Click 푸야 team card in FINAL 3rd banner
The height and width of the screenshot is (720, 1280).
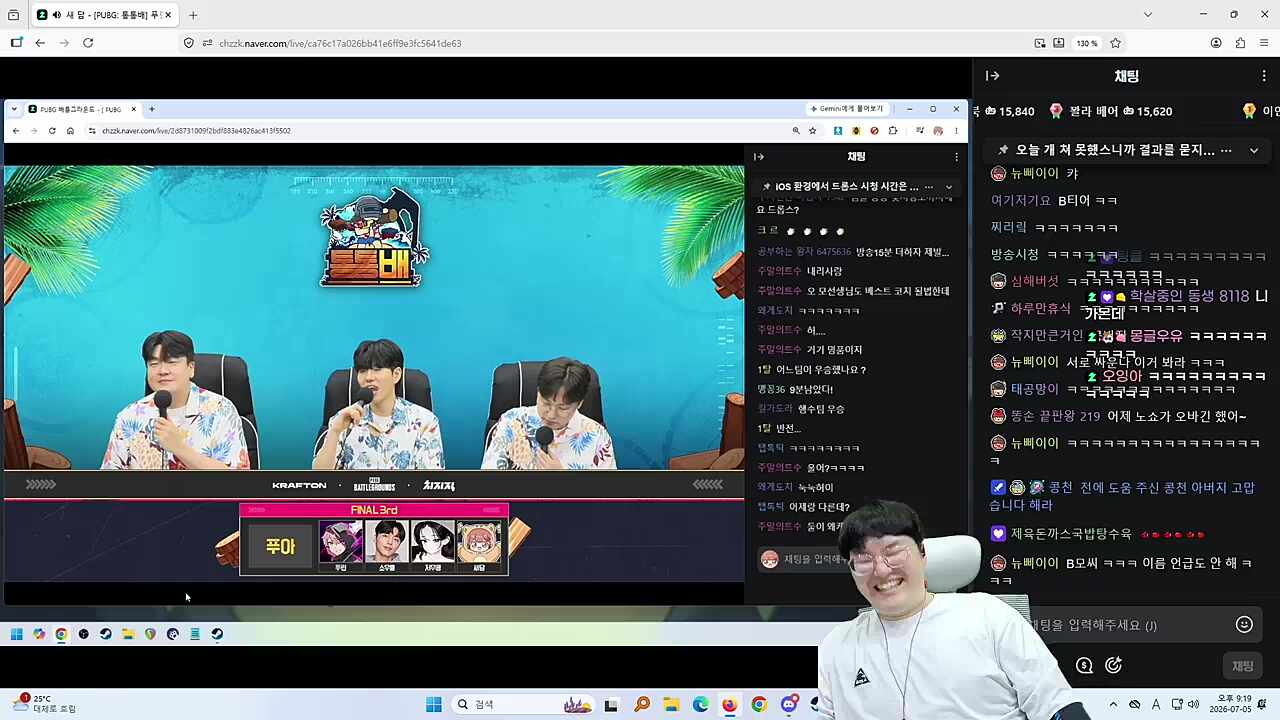point(280,547)
